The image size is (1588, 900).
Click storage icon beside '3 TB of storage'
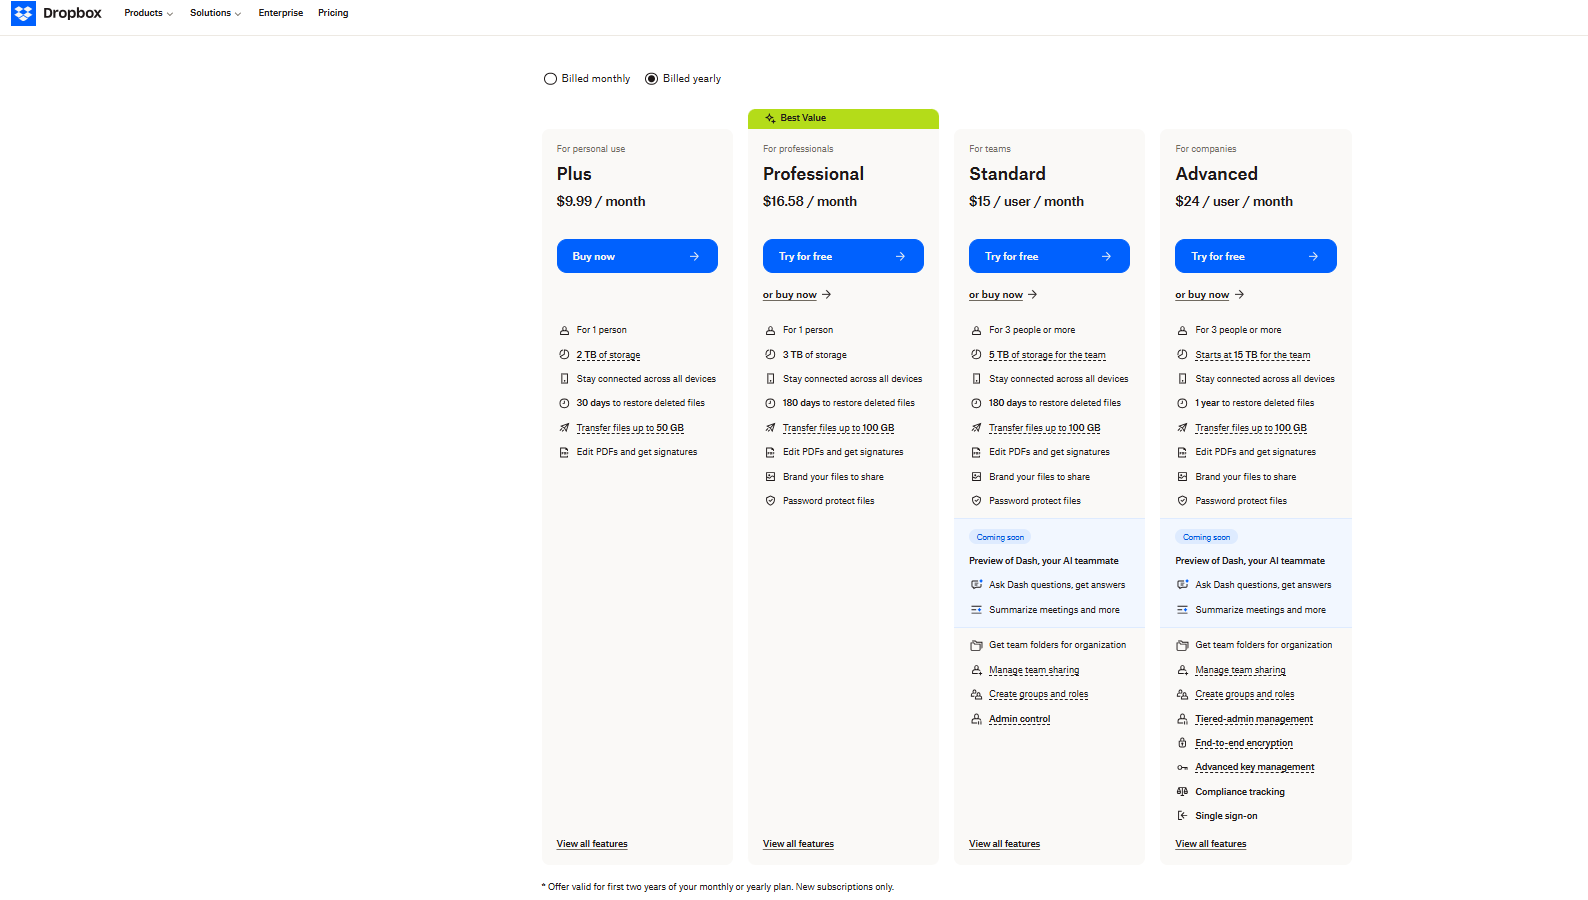pos(770,355)
